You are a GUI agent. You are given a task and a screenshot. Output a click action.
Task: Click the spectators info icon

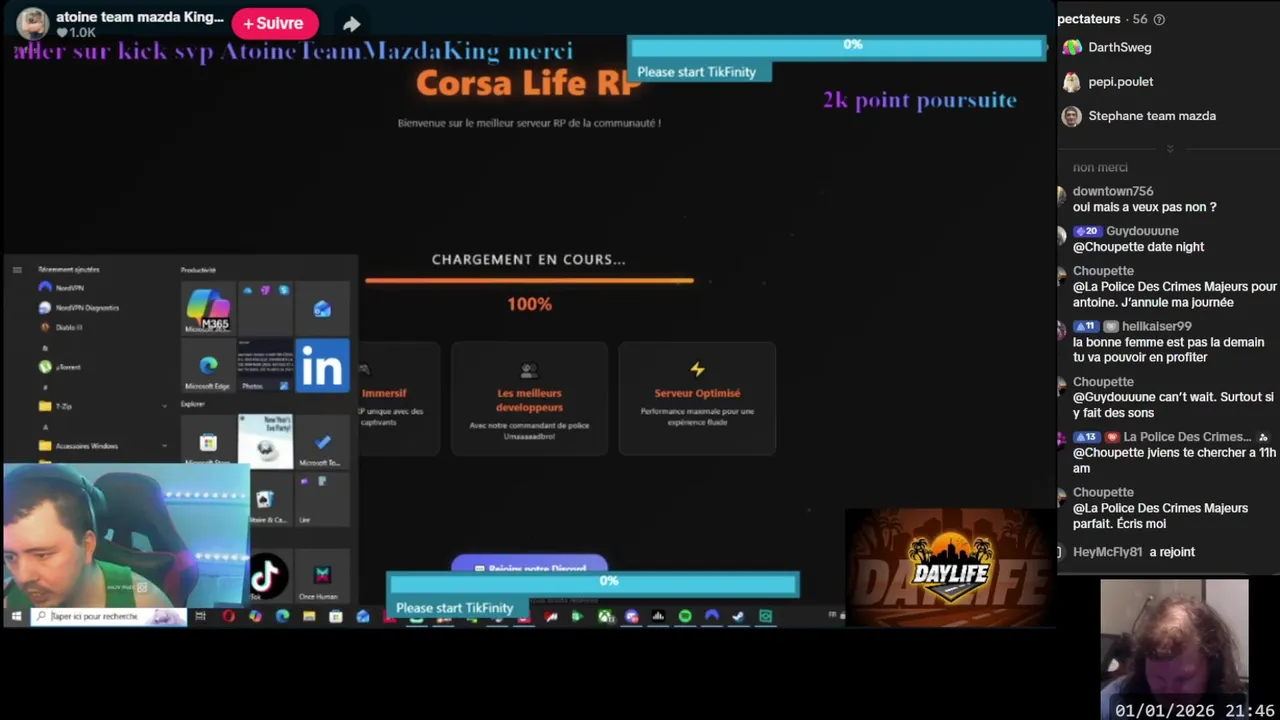click(1159, 19)
